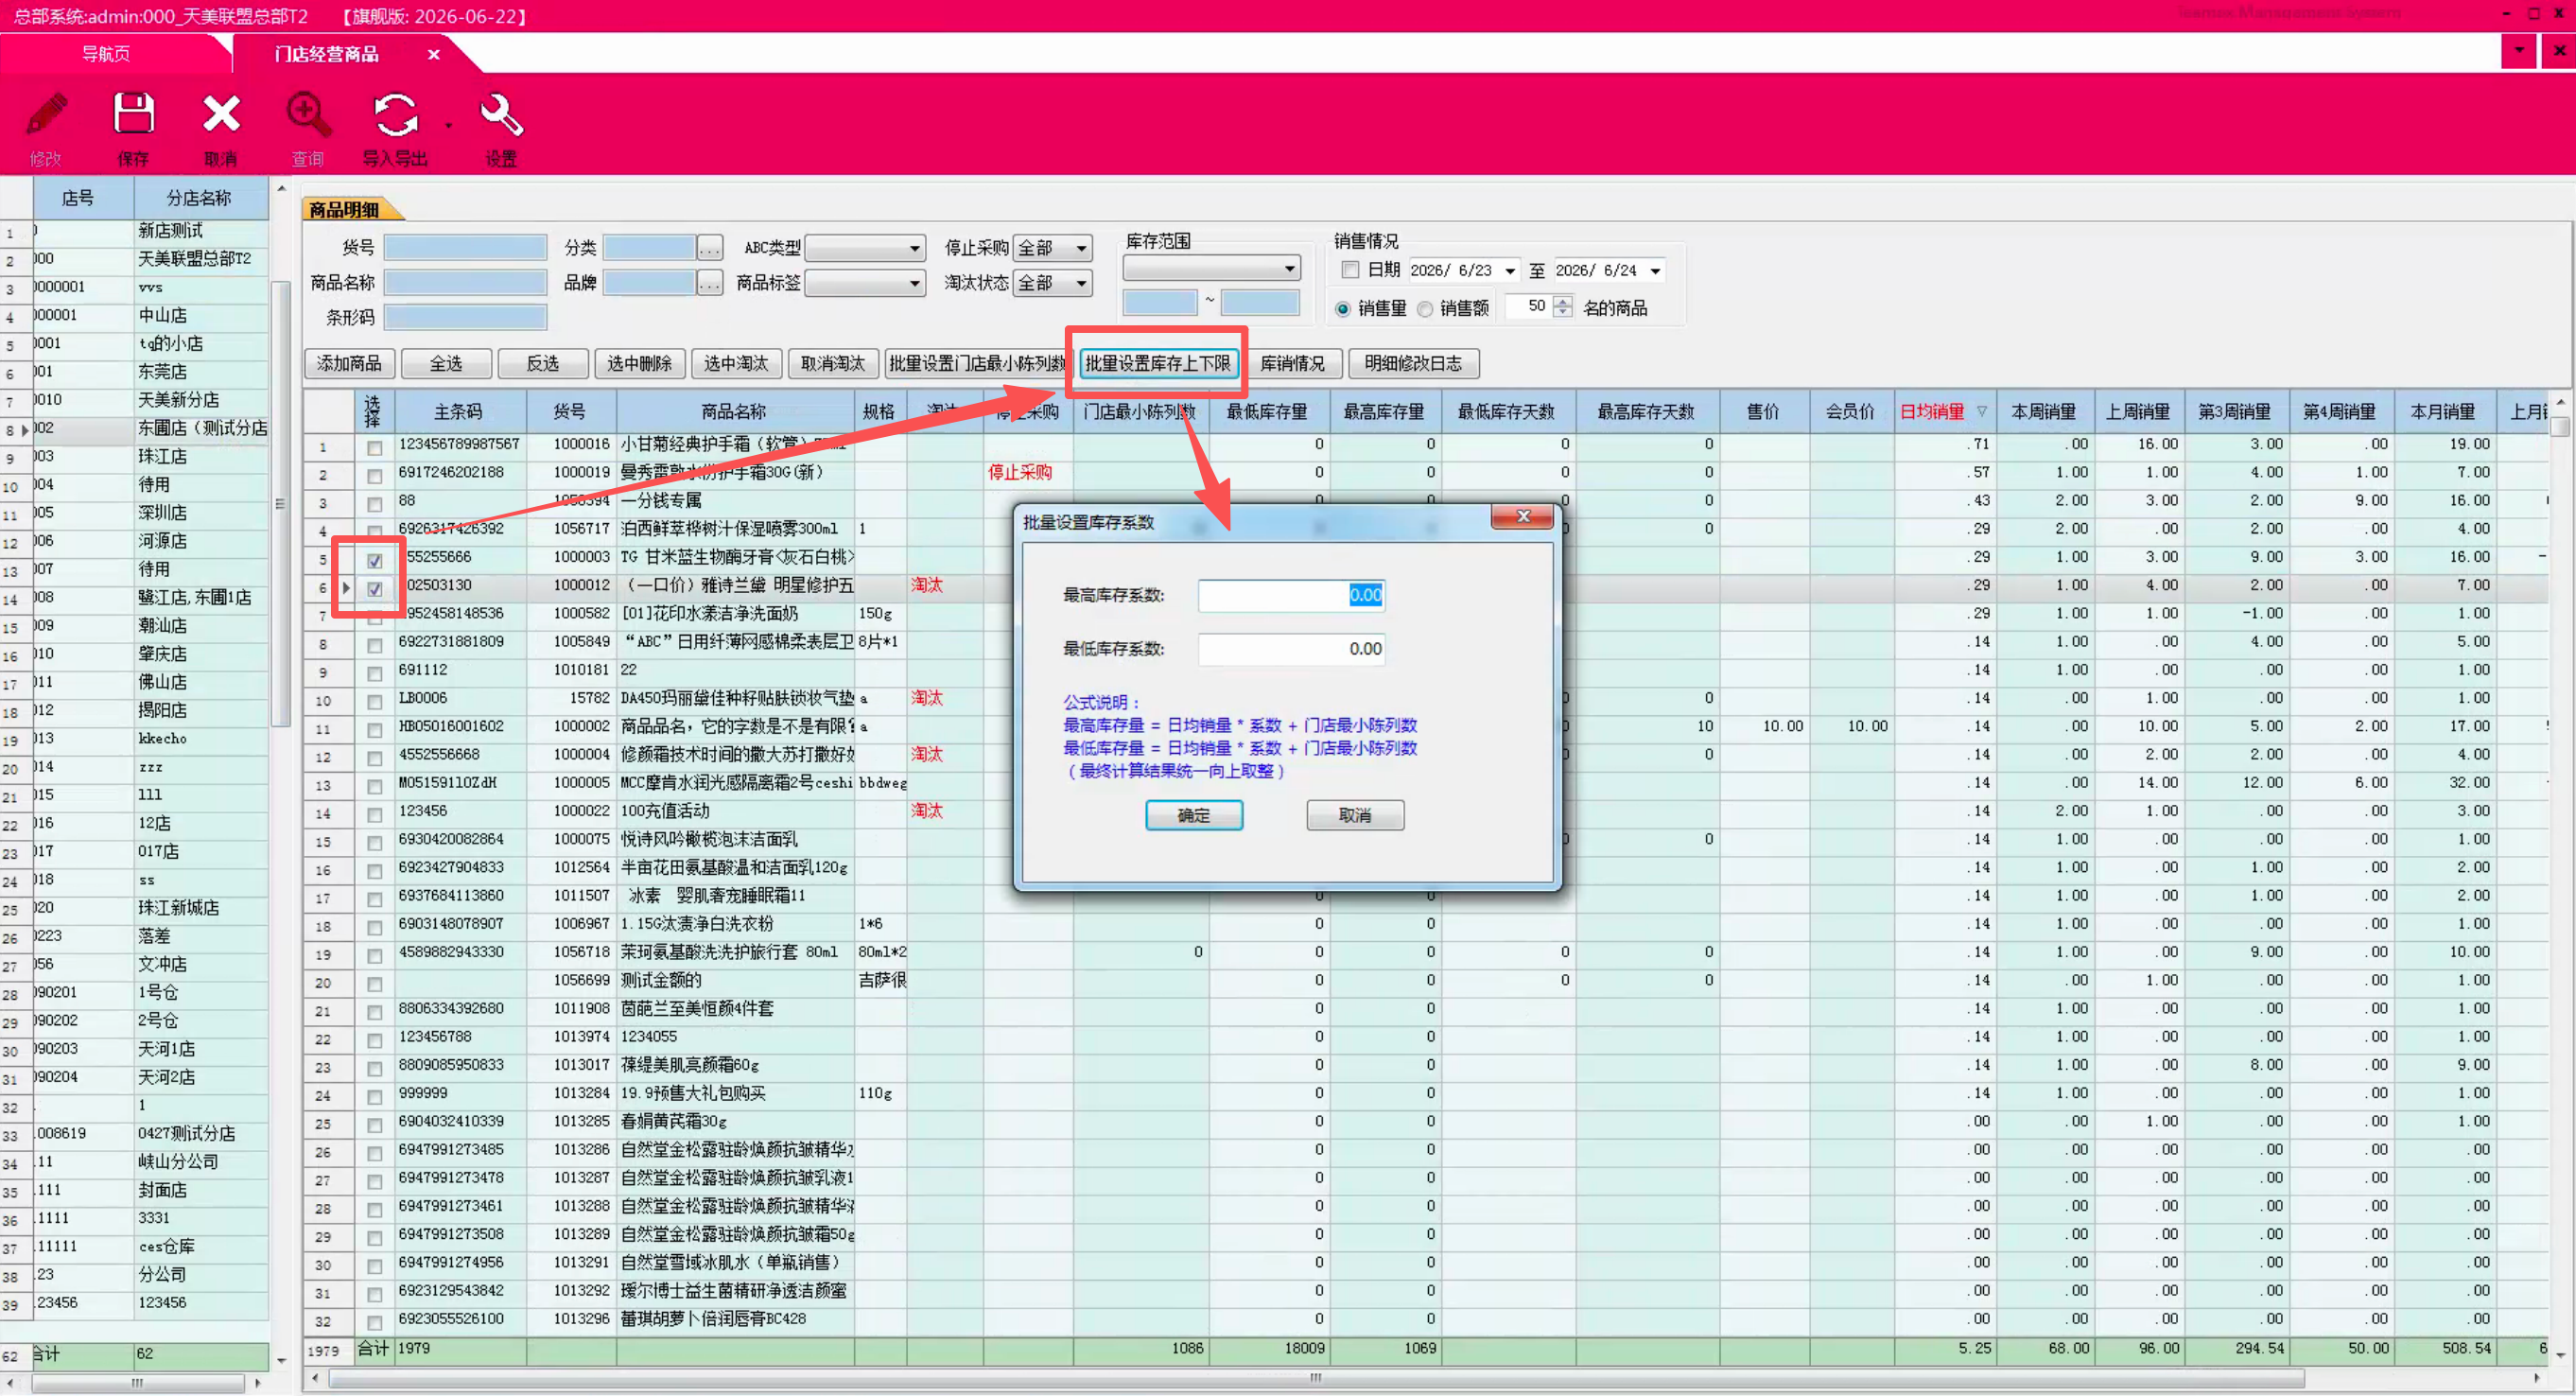Click the 库销情况 button
The image size is (2576, 1396).
1292,364
